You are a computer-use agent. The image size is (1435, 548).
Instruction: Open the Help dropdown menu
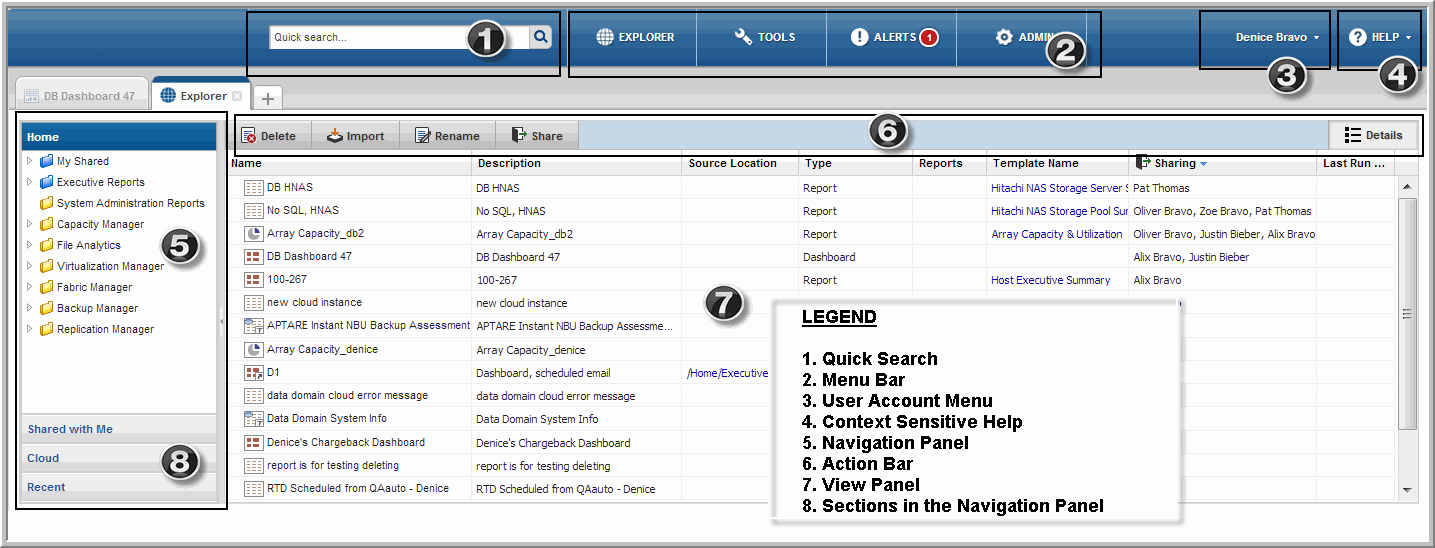click(1379, 38)
